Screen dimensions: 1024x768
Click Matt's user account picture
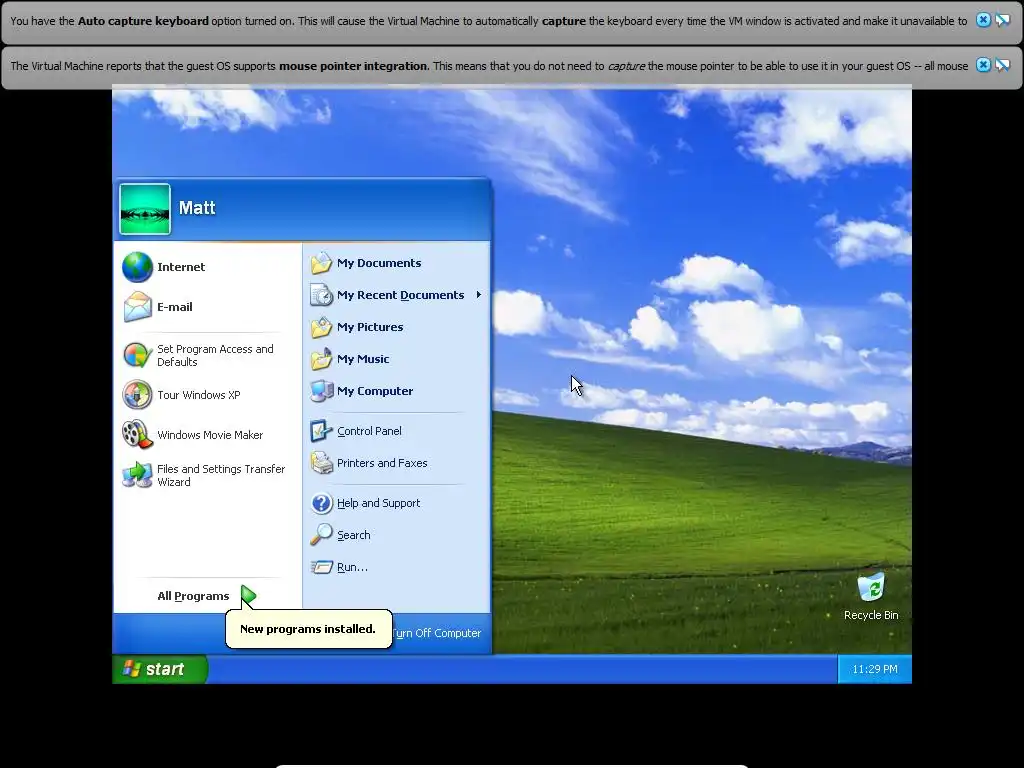[145, 209]
